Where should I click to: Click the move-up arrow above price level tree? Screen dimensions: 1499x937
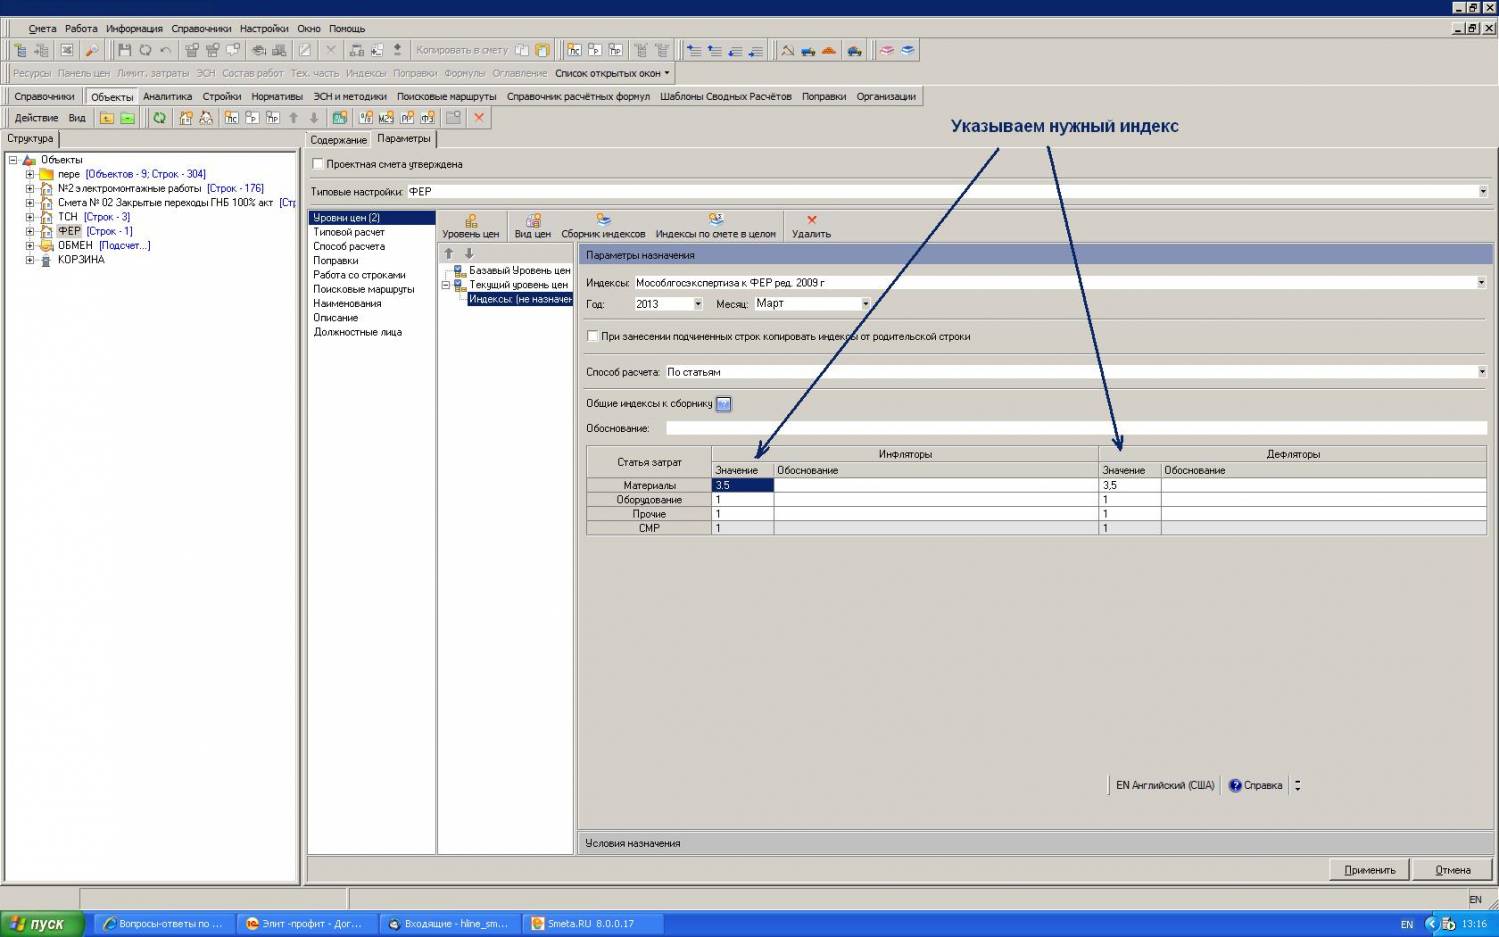[x=449, y=254]
